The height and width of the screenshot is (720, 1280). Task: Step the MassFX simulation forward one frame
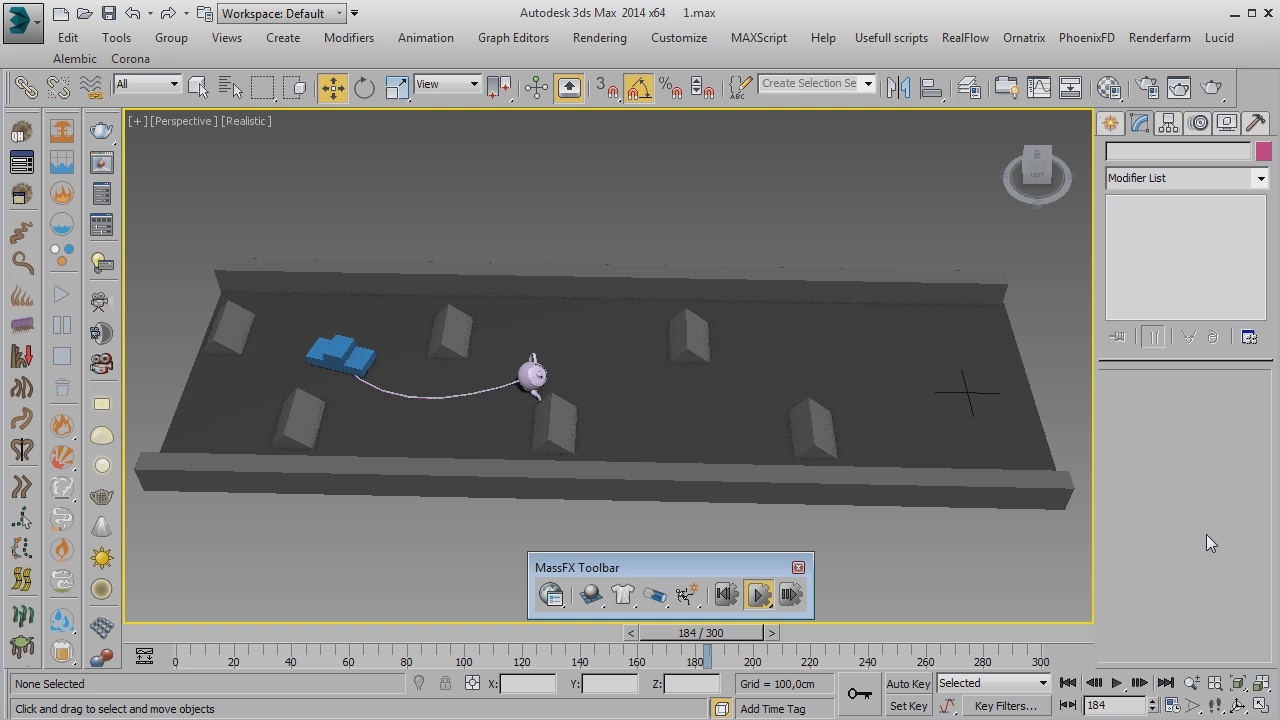pos(790,595)
